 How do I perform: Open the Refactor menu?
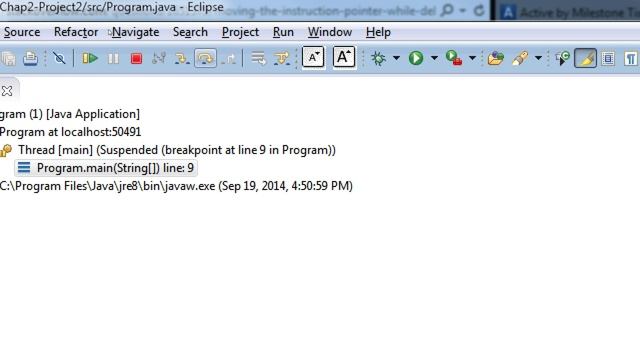(x=76, y=32)
